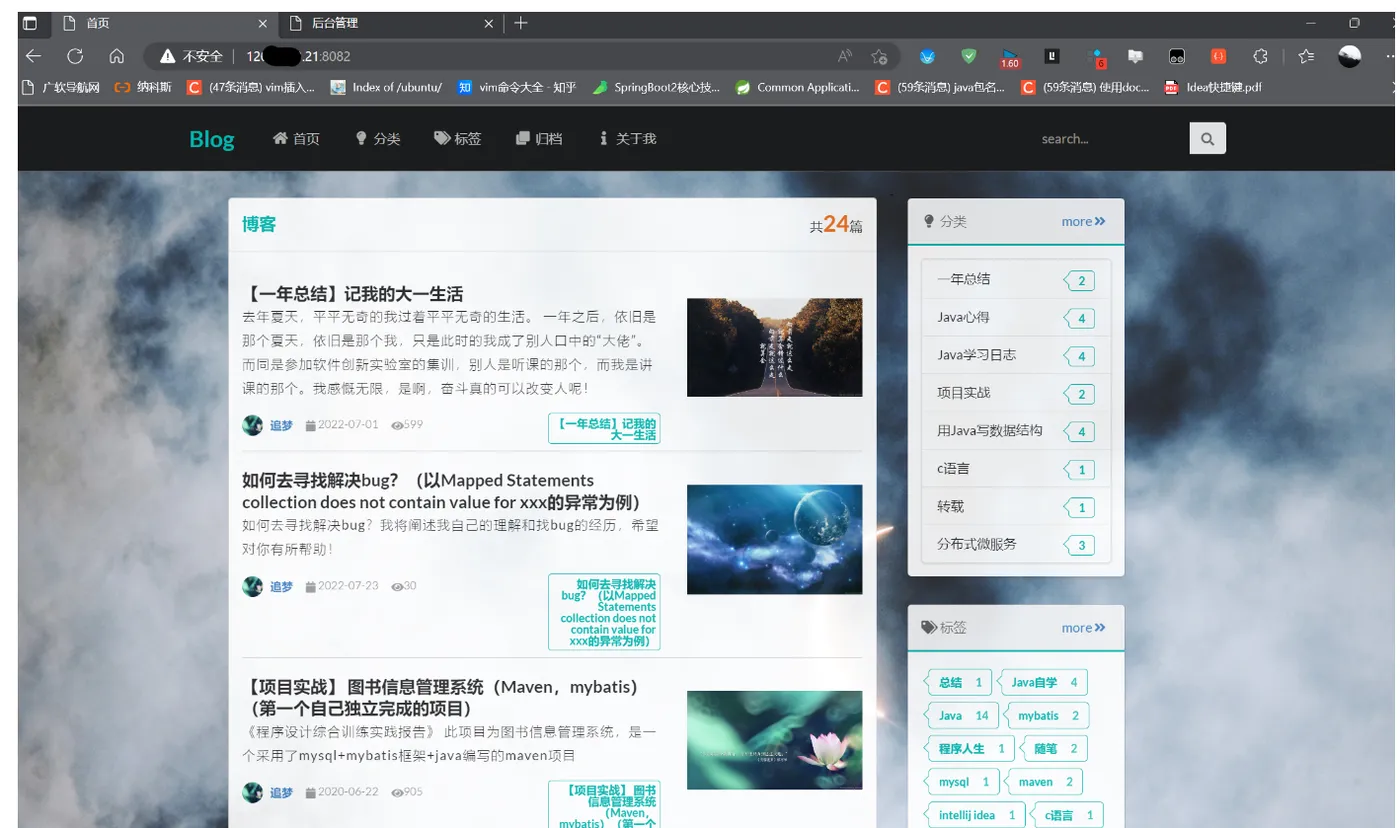
Task: Open the extension with 1.60 badge
Action: click(x=1010, y=57)
